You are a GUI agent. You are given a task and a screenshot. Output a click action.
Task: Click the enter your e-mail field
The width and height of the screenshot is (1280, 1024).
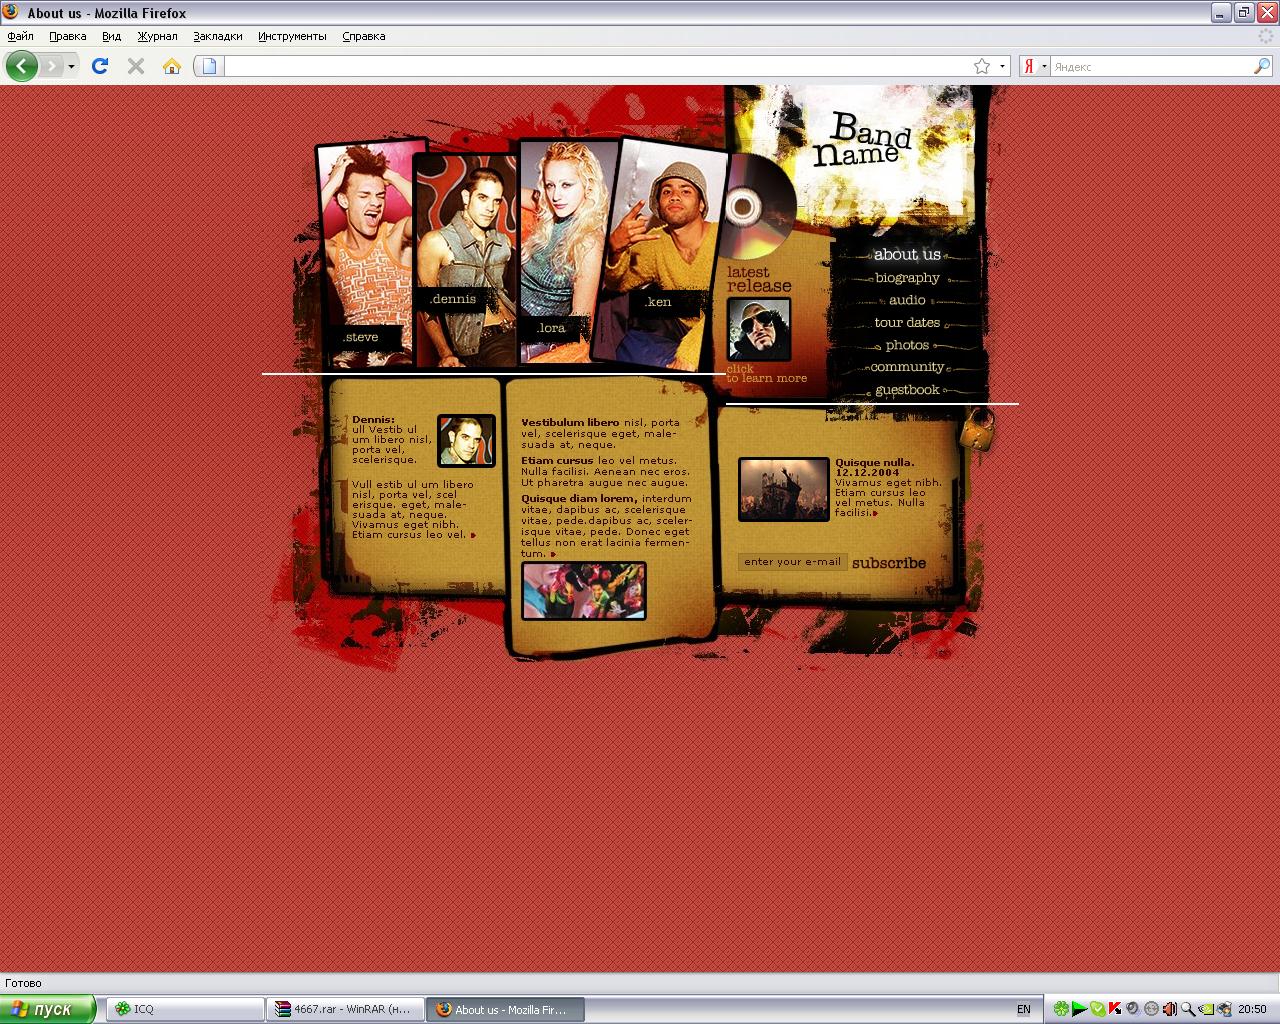click(792, 562)
